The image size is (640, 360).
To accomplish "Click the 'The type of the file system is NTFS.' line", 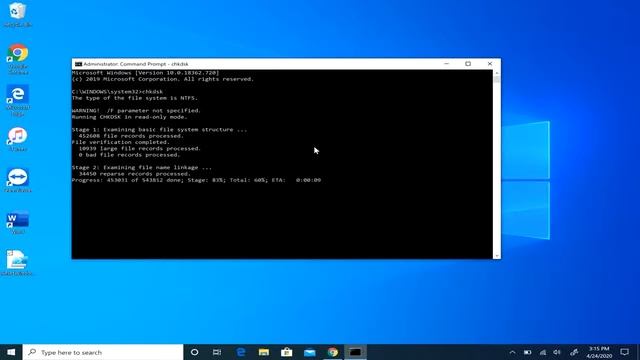I will [135, 98].
